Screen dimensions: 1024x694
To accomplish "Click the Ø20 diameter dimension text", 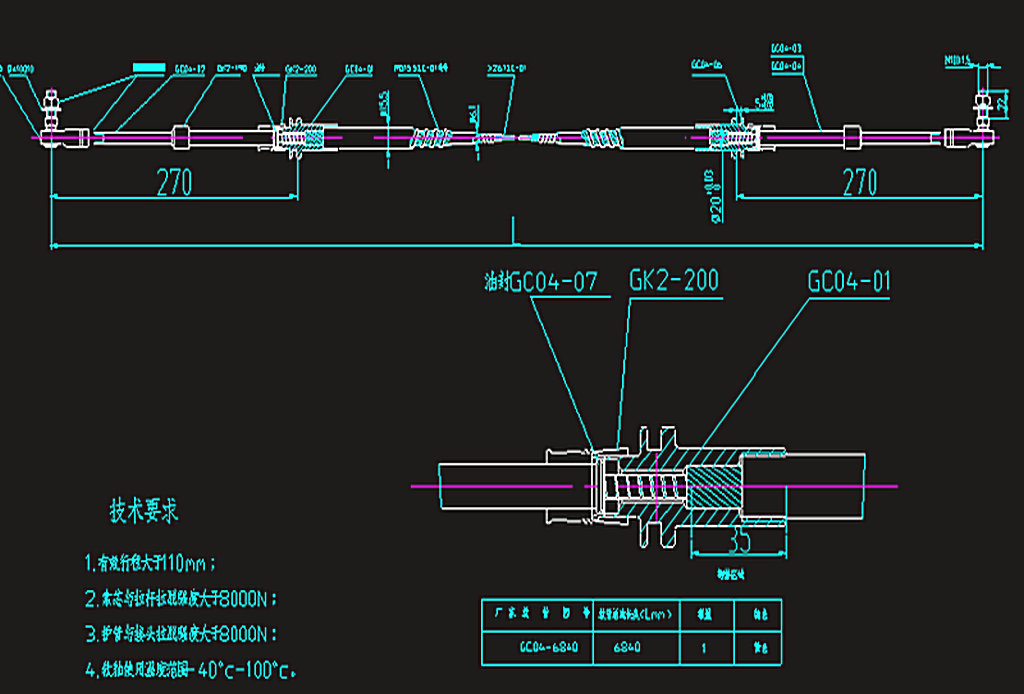I will 714,197.
